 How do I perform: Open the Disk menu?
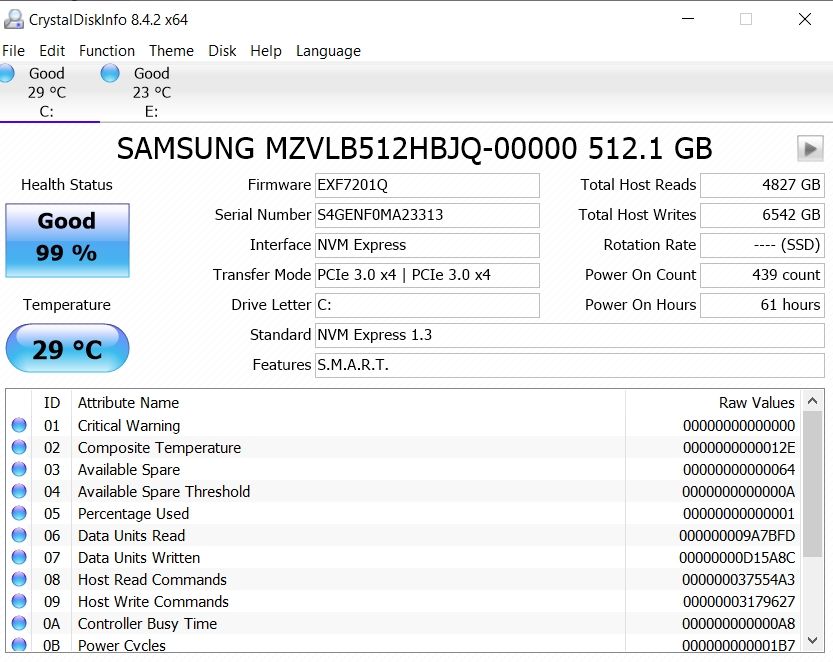coord(222,51)
